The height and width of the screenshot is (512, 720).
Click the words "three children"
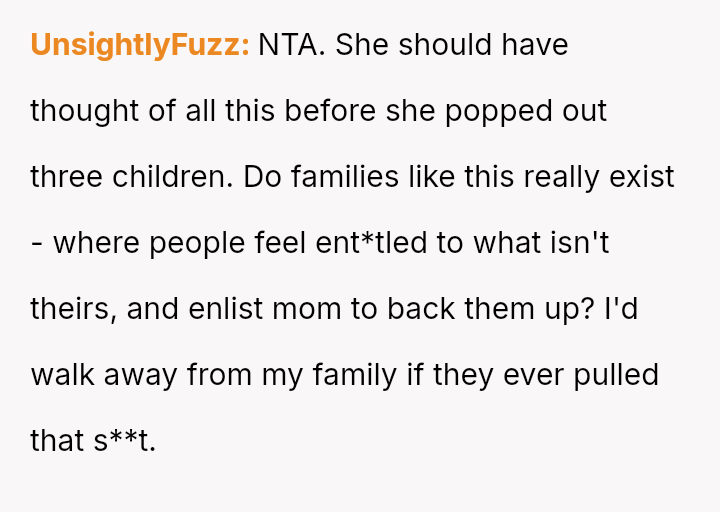pos(128,177)
